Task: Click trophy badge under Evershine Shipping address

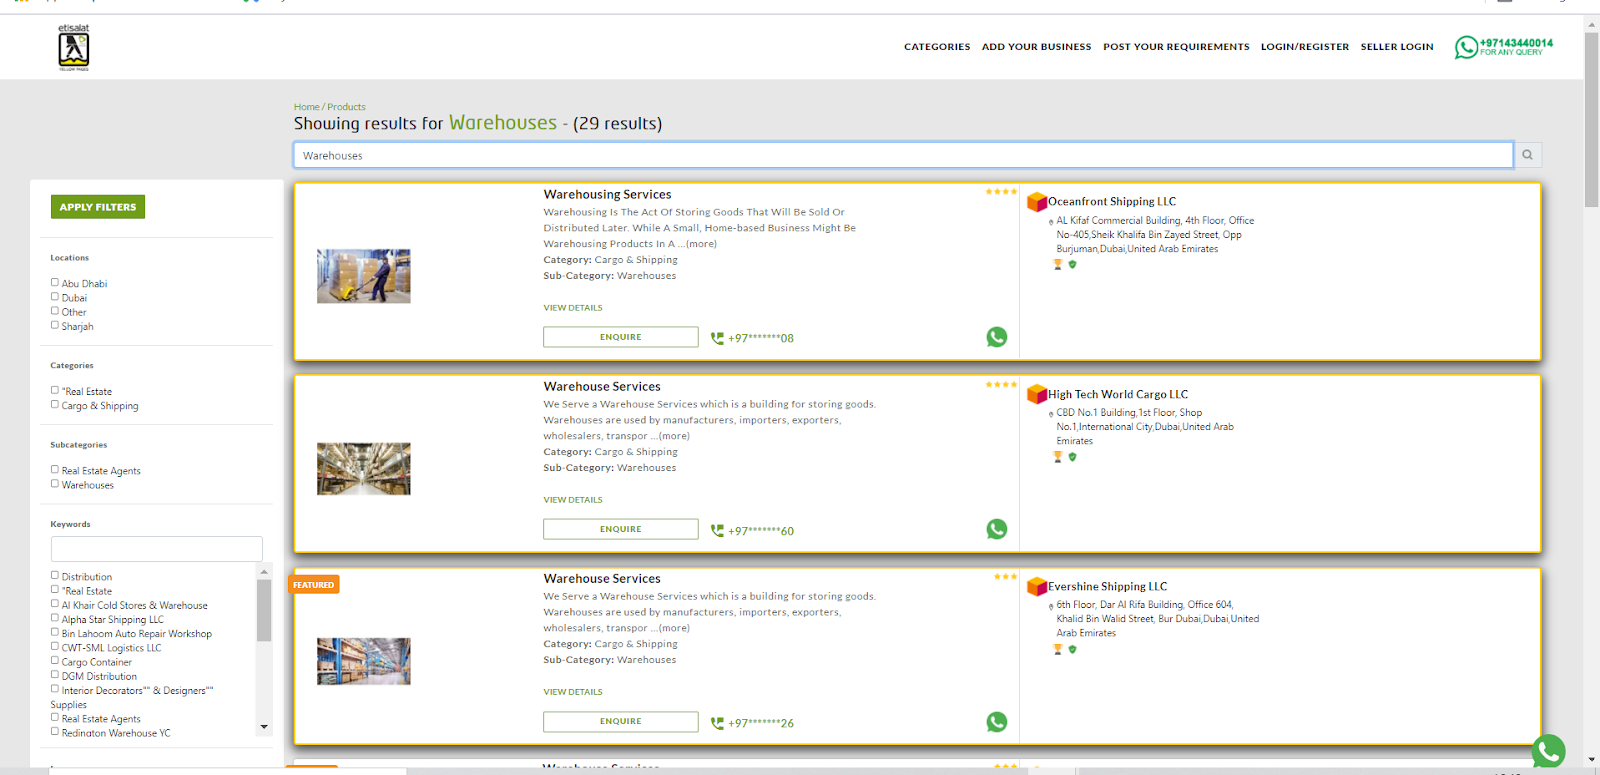Action: [x=1057, y=649]
